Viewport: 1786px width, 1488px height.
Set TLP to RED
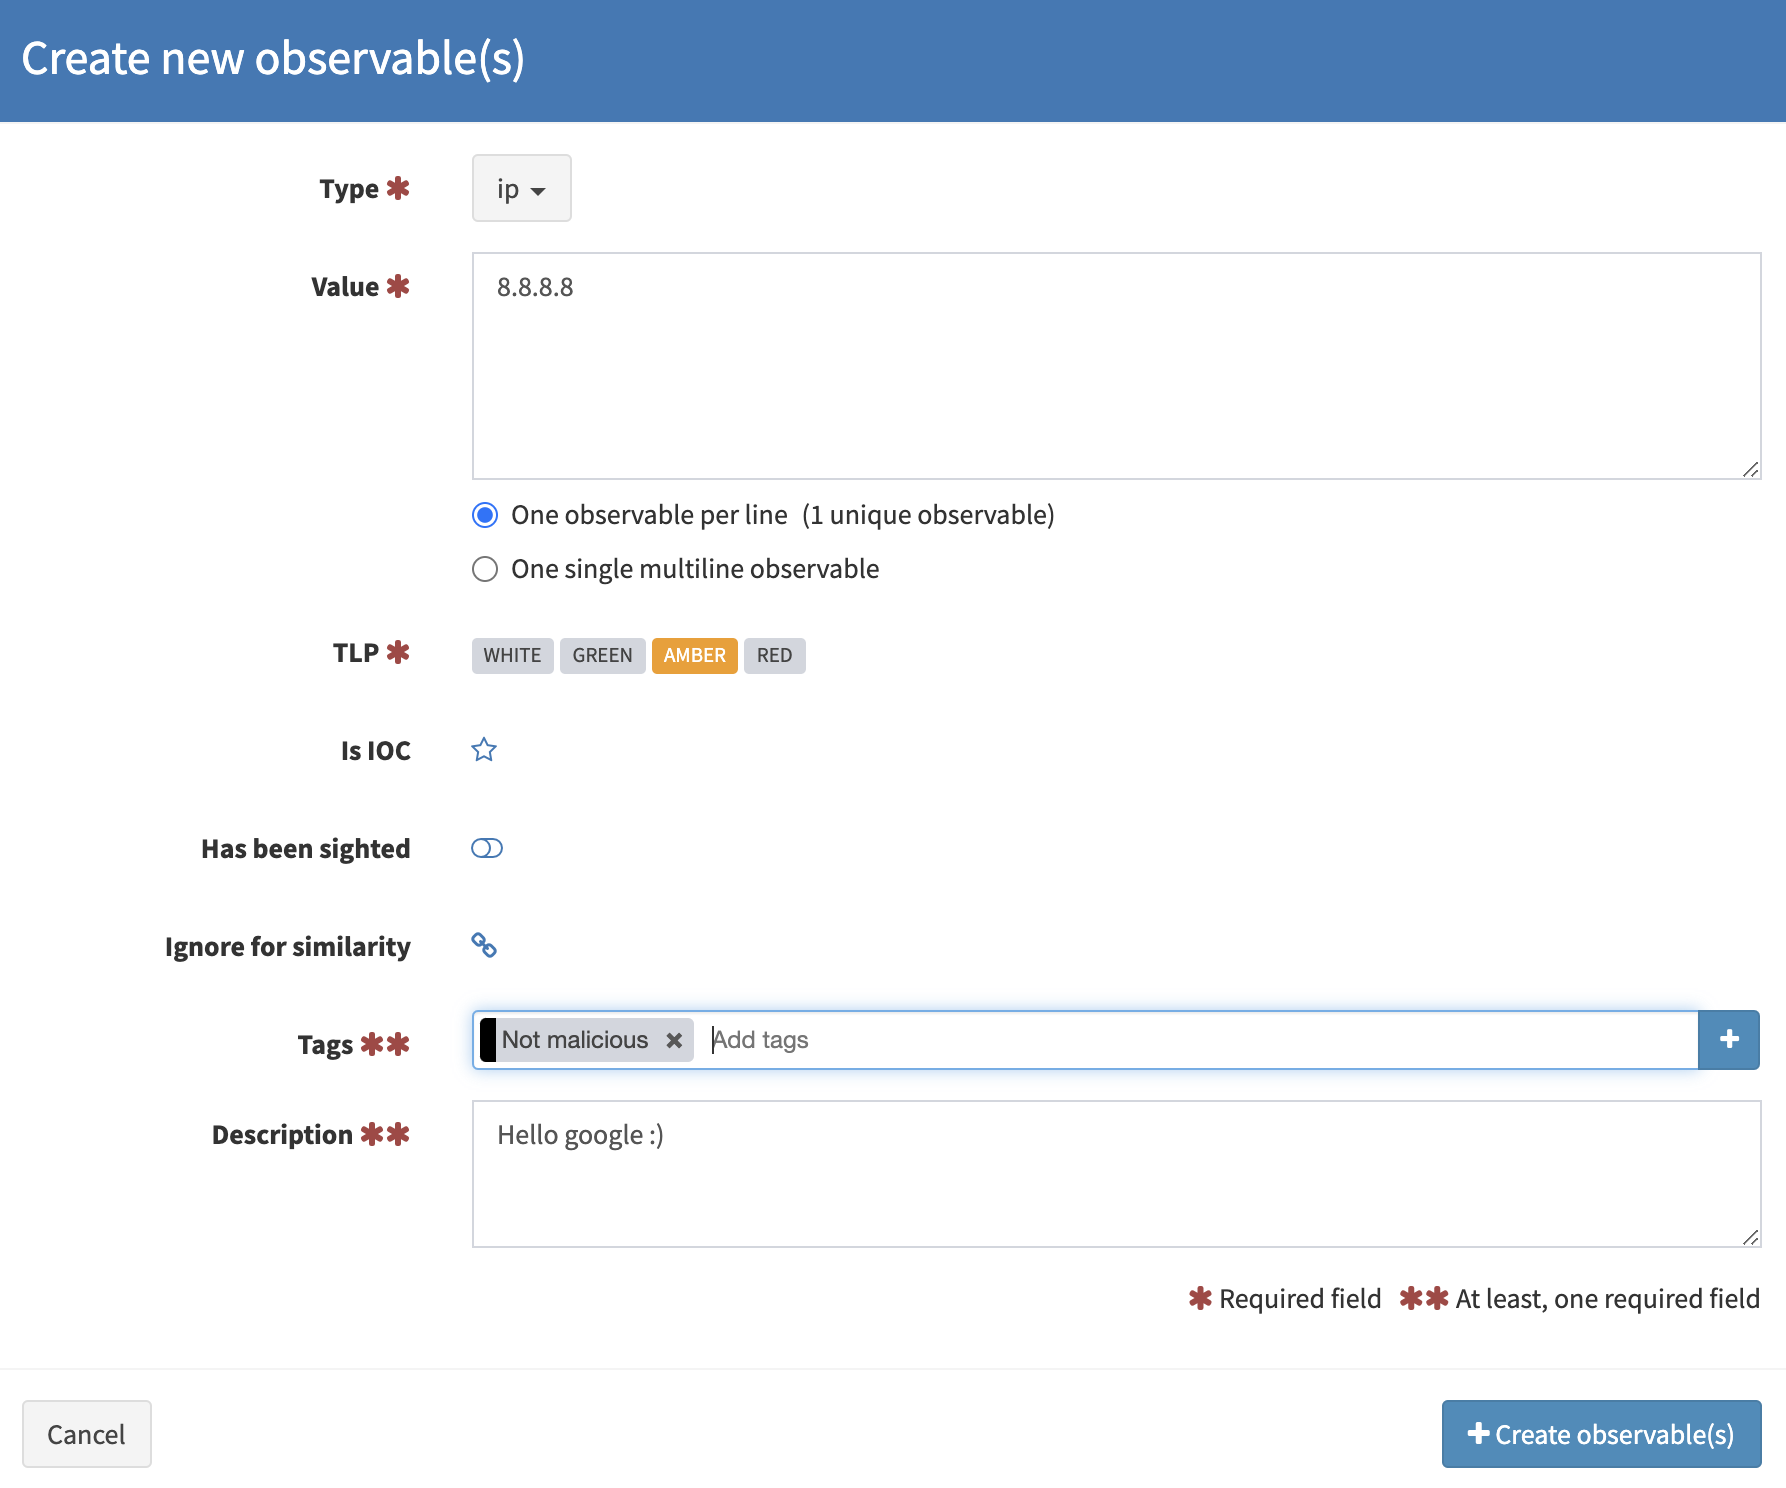(774, 656)
